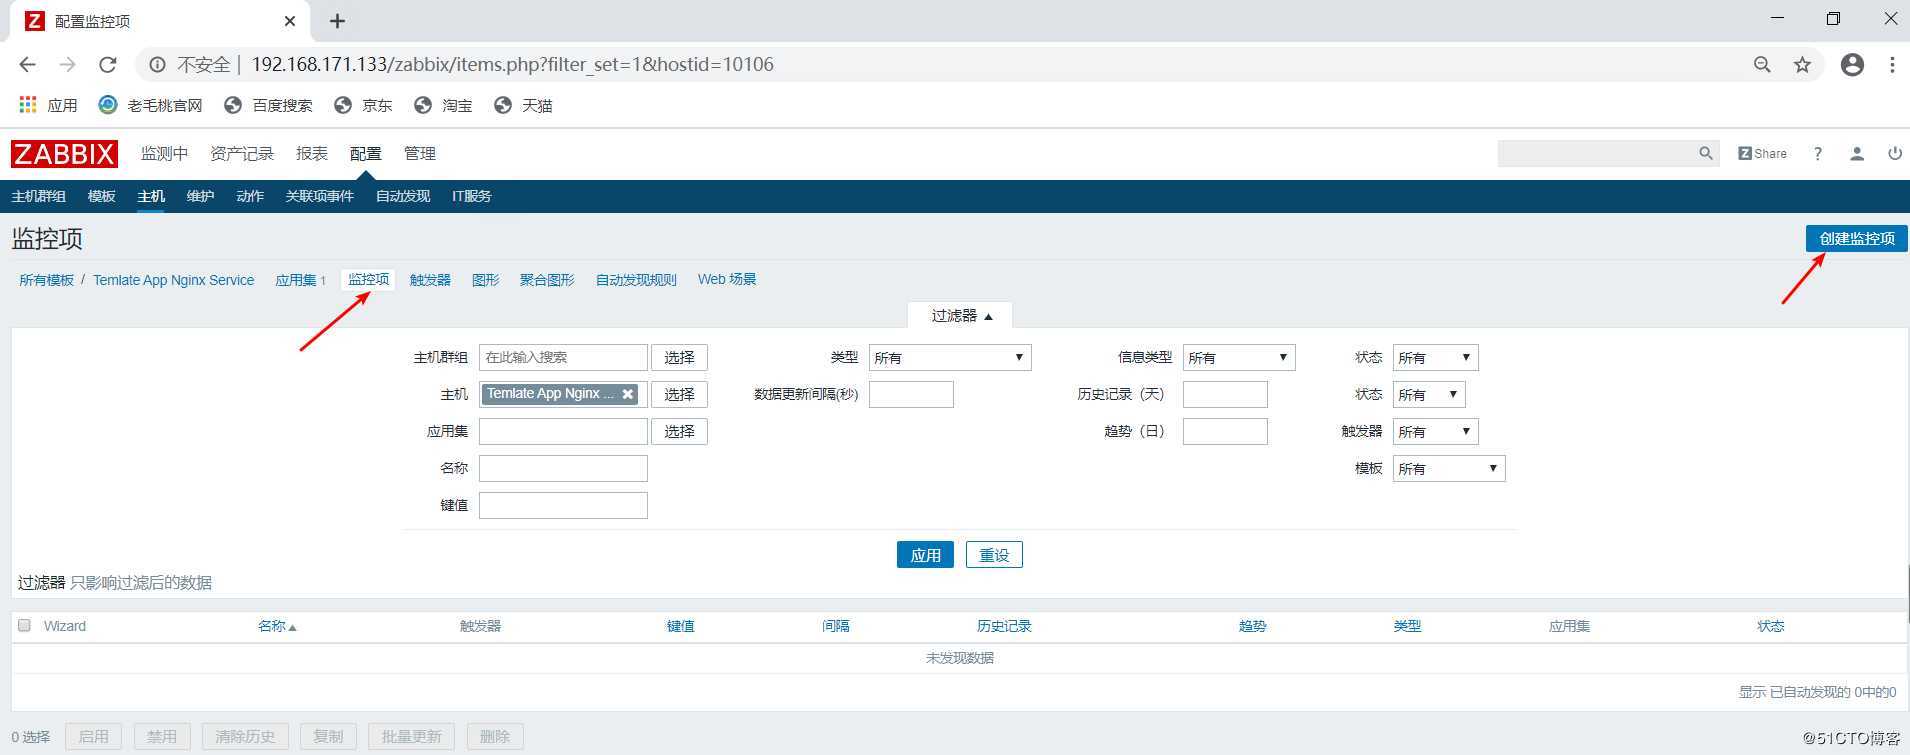1910x755 pixels.
Task: Click 创建监控项 button
Action: [x=1857, y=238]
